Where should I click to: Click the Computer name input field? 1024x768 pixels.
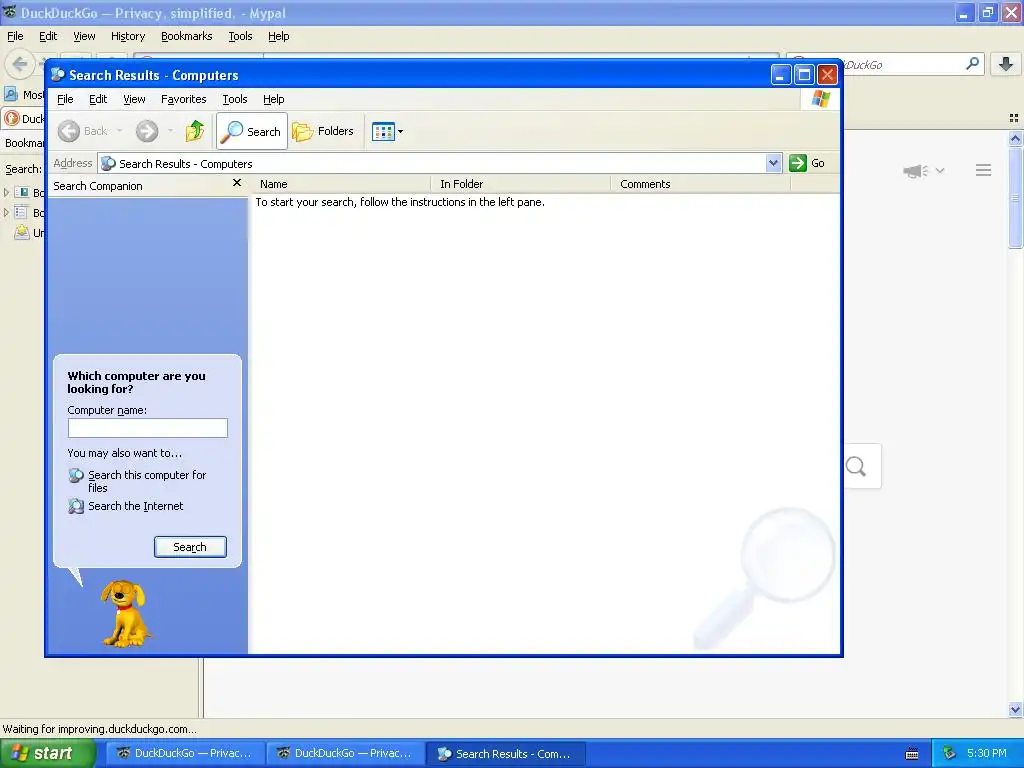[x=148, y=428]
